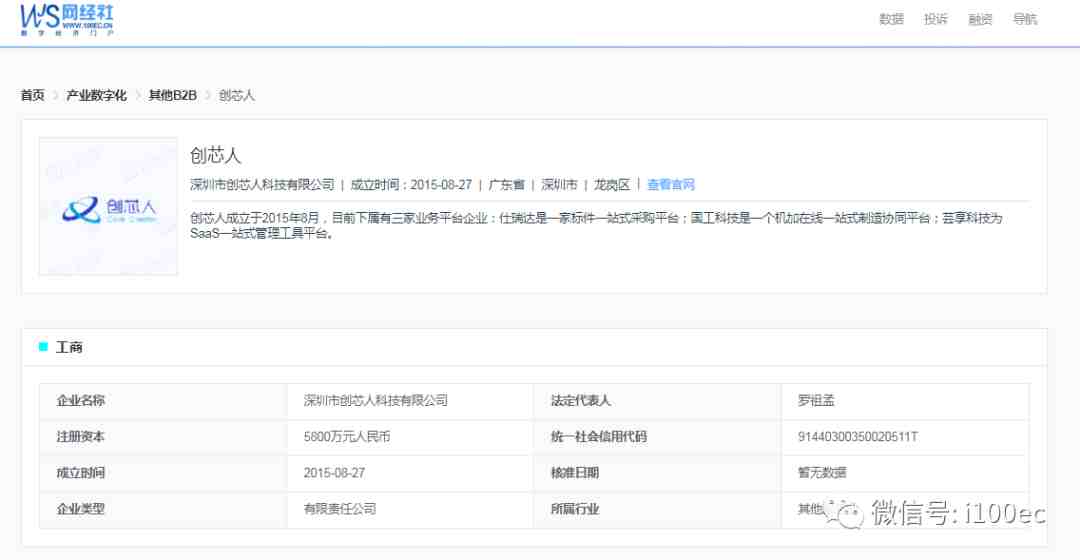Open the 网经社 site logo
The image size is (1080, 560).
[x=67, y=19]
